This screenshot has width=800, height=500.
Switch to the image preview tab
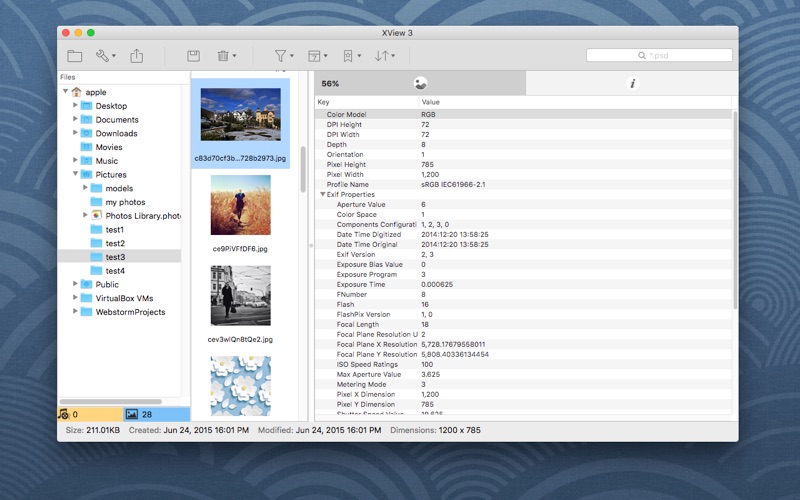point(420,84)
